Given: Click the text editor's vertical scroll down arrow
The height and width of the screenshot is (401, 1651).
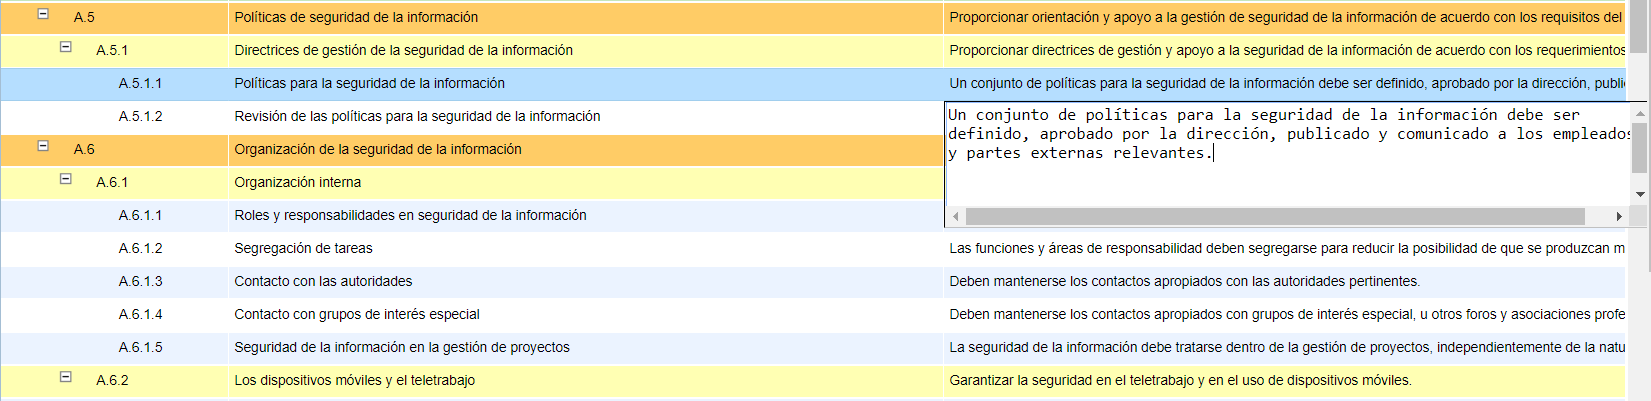Looking at the screenshot, I should pyautogui.click(x=1640, y=194).
